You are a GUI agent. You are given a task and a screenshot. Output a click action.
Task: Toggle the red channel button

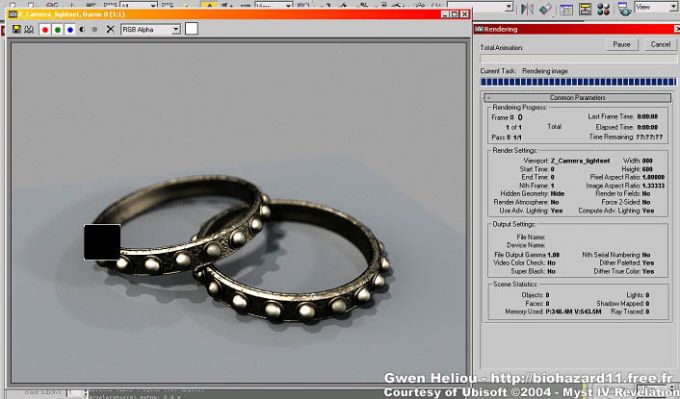coord(45,29)
